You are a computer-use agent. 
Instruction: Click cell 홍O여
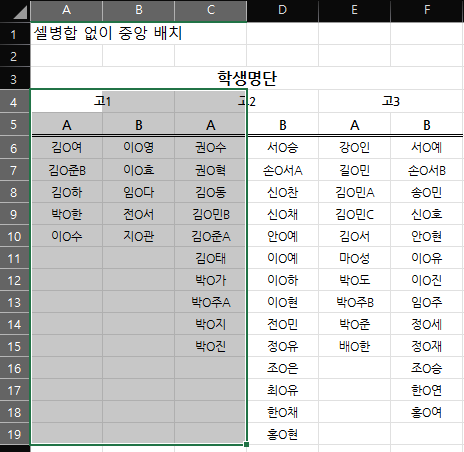click(x=427, y=412)
